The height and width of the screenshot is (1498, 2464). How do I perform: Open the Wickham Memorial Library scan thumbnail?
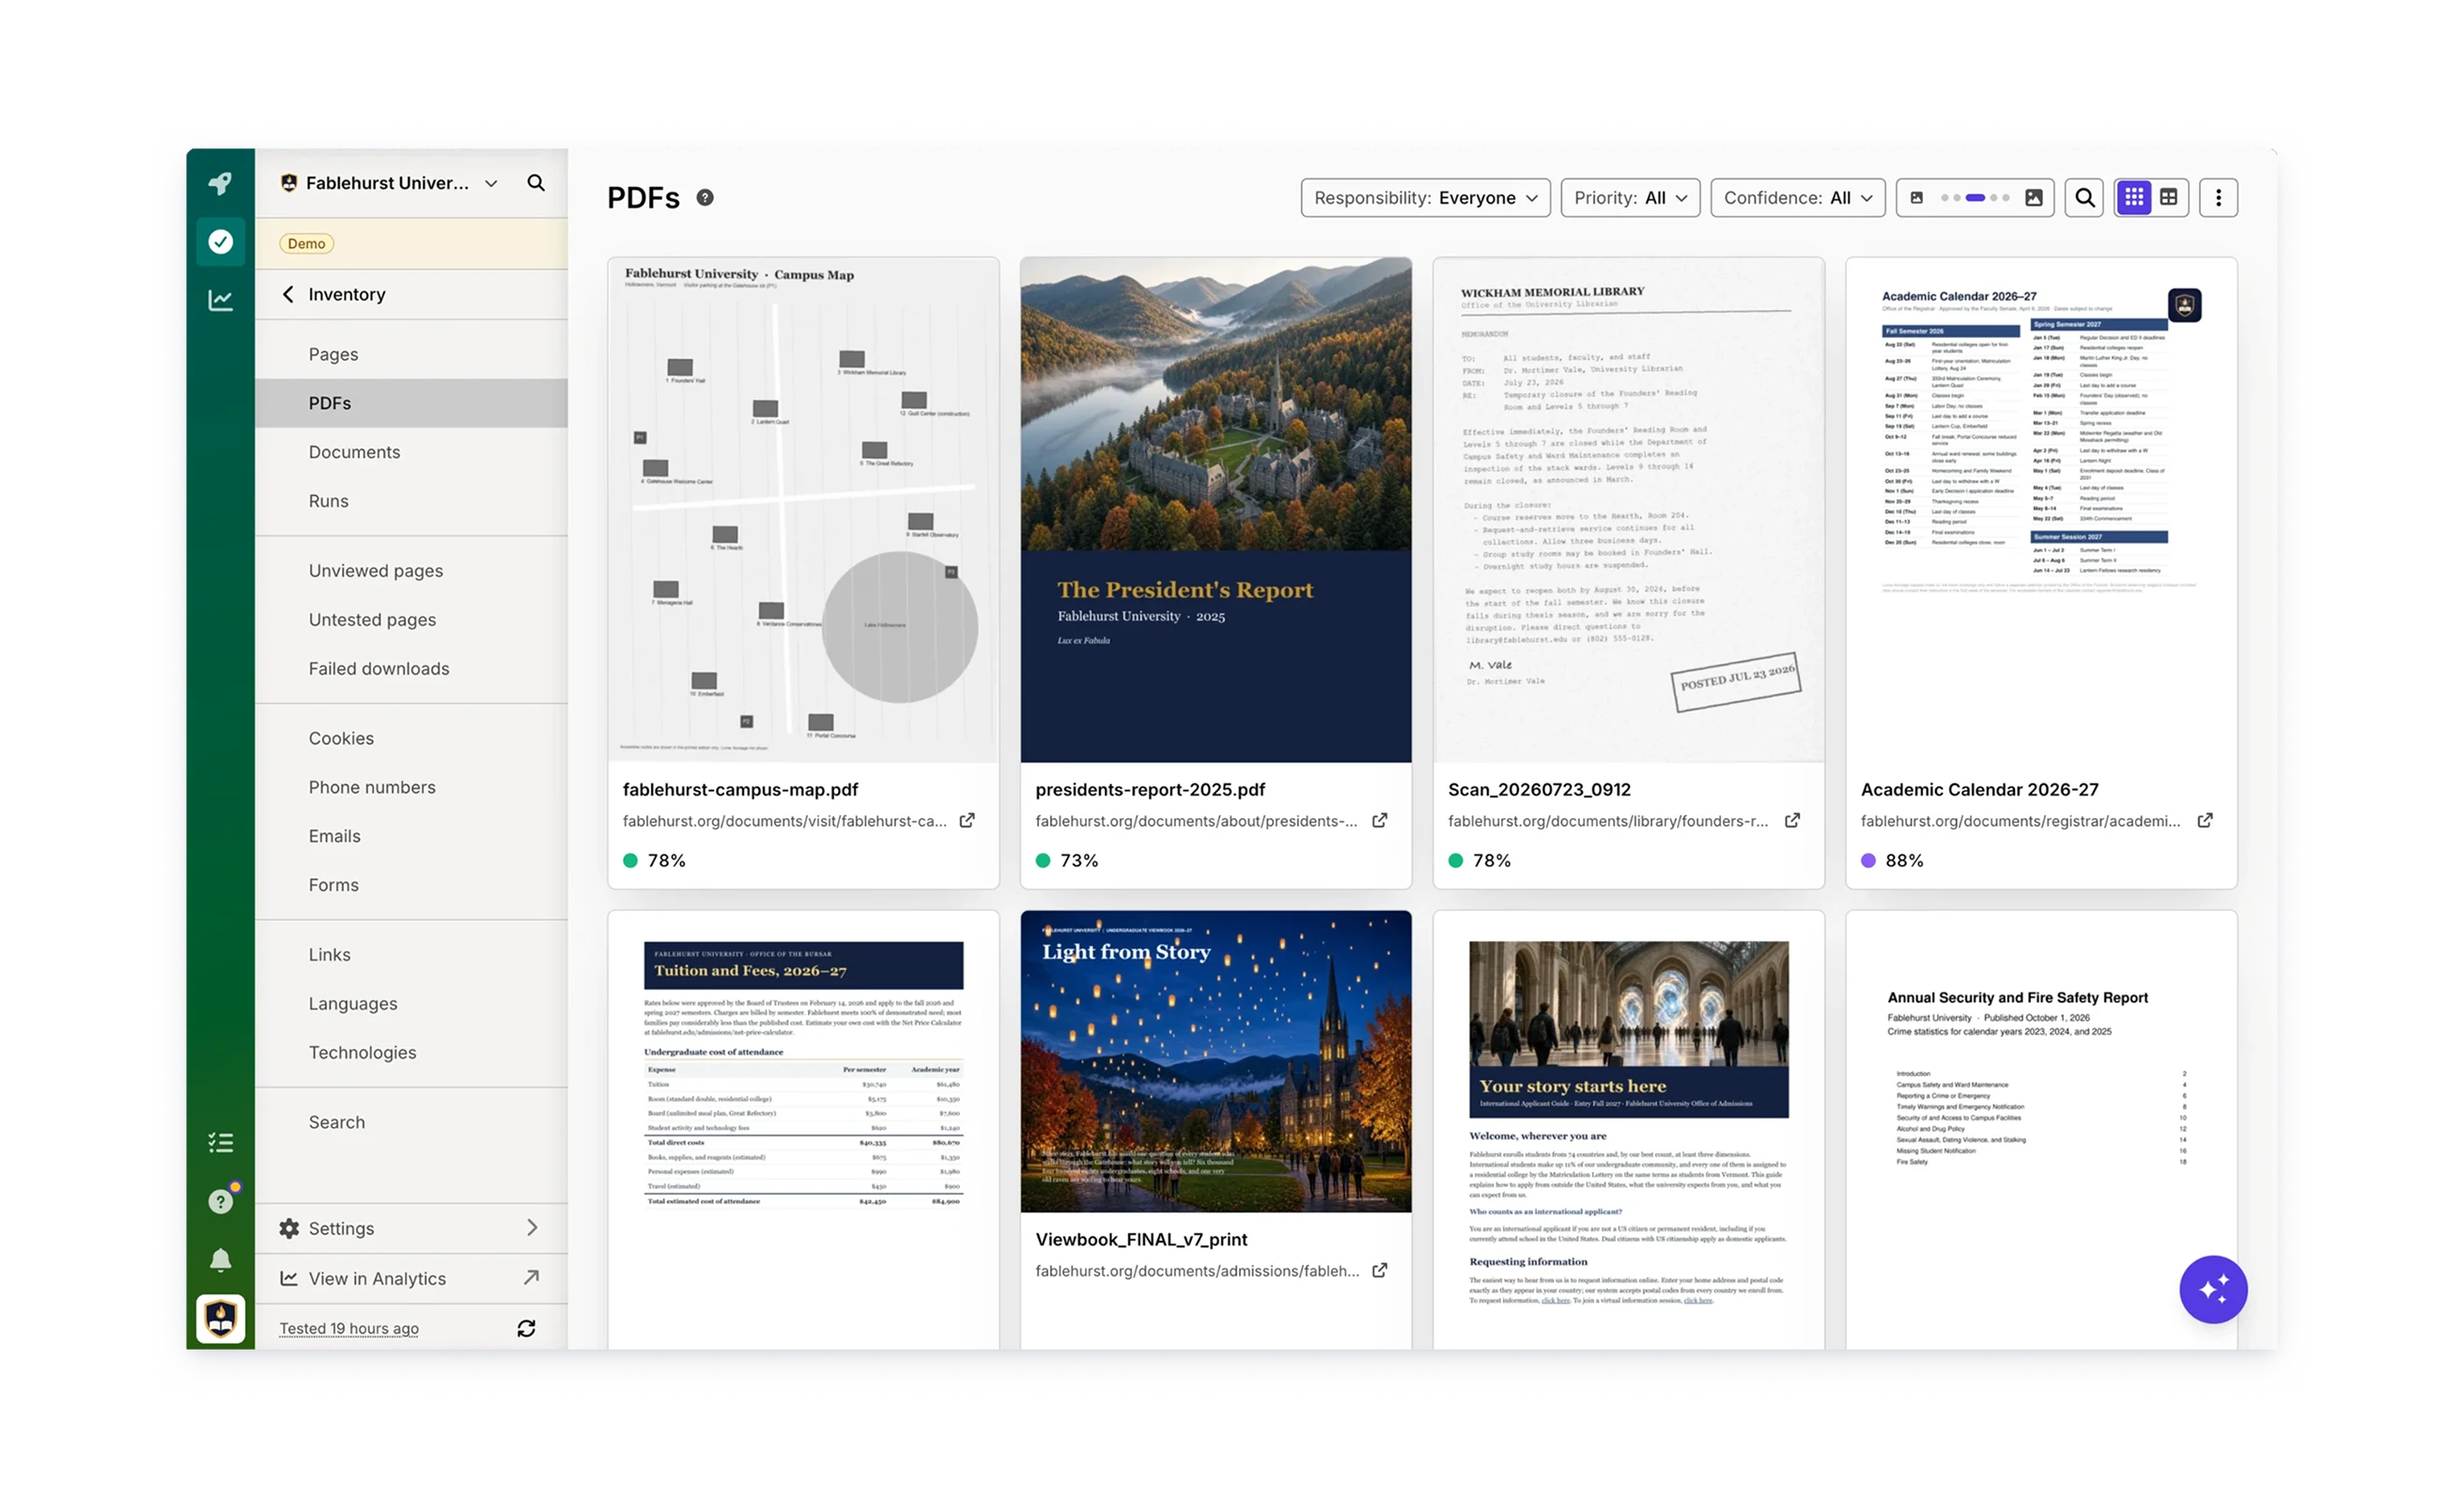click(x=1628, y=510)
